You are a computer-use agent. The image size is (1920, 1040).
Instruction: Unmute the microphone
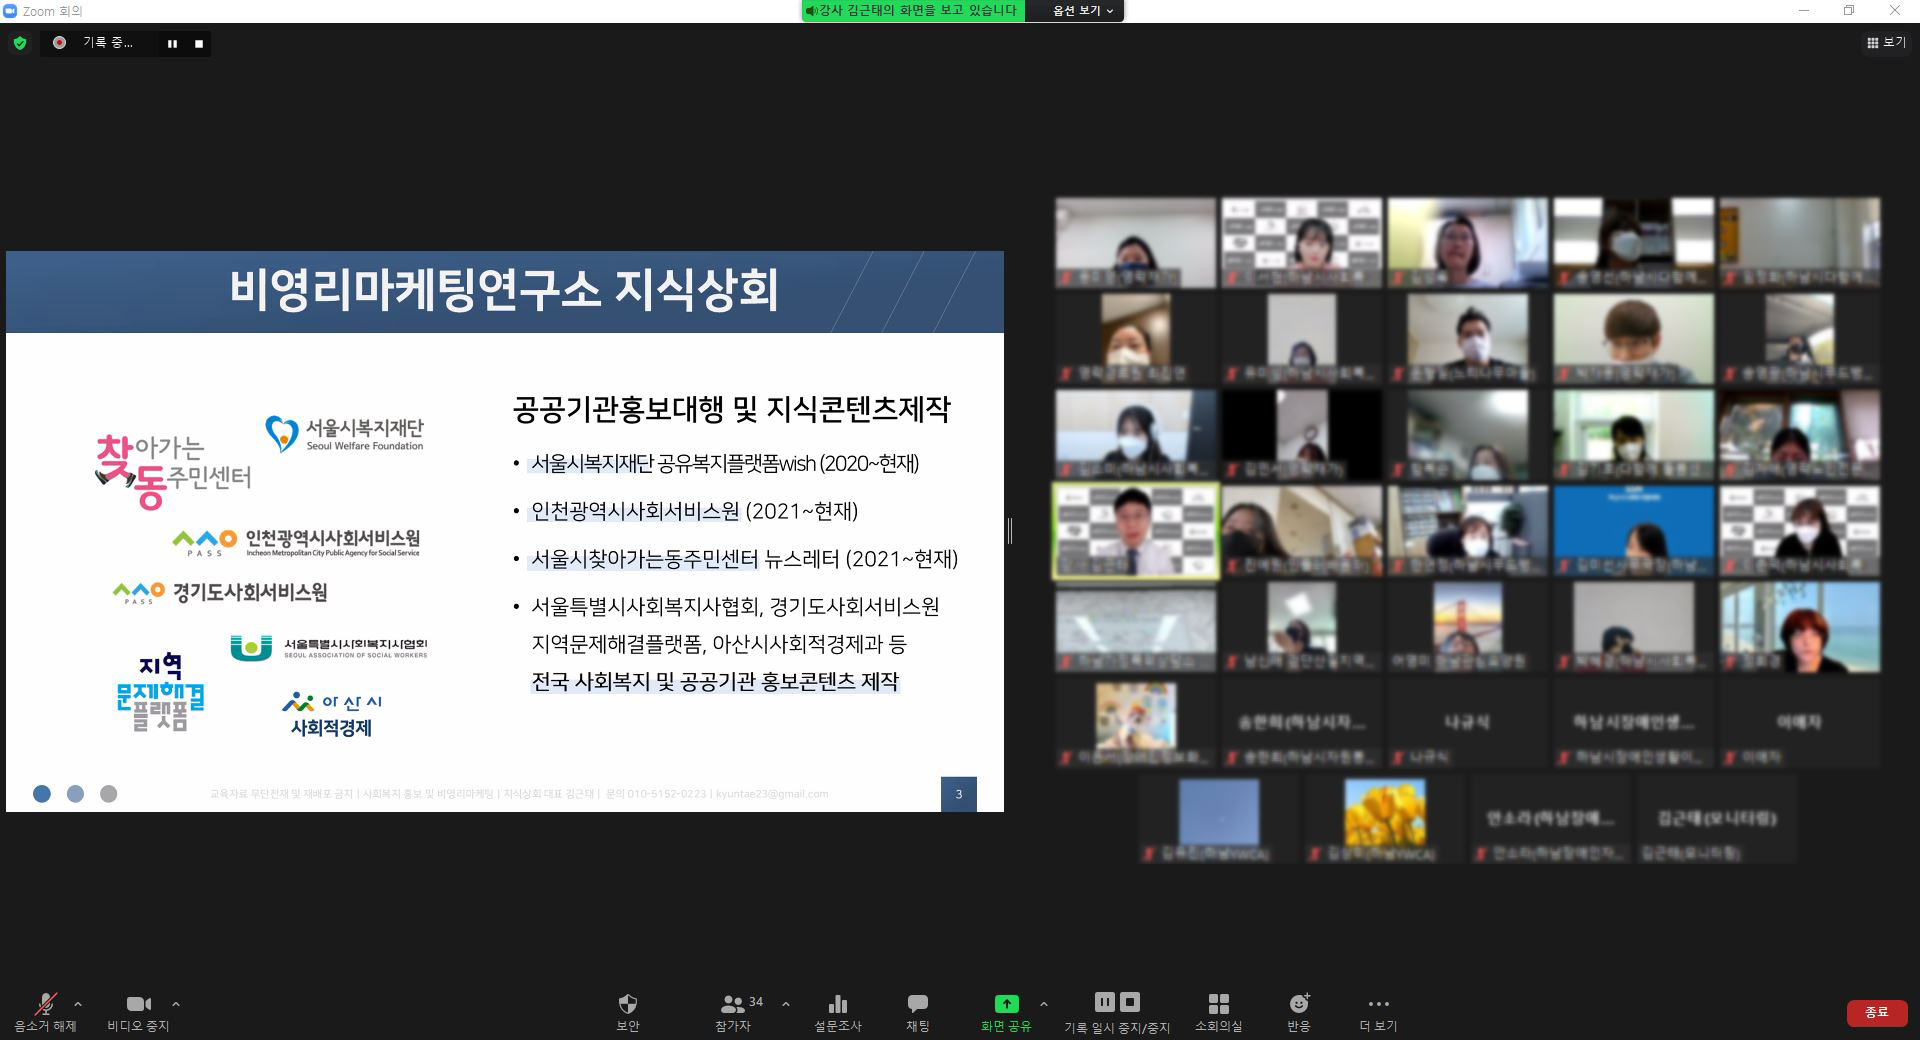[45, 1005]
